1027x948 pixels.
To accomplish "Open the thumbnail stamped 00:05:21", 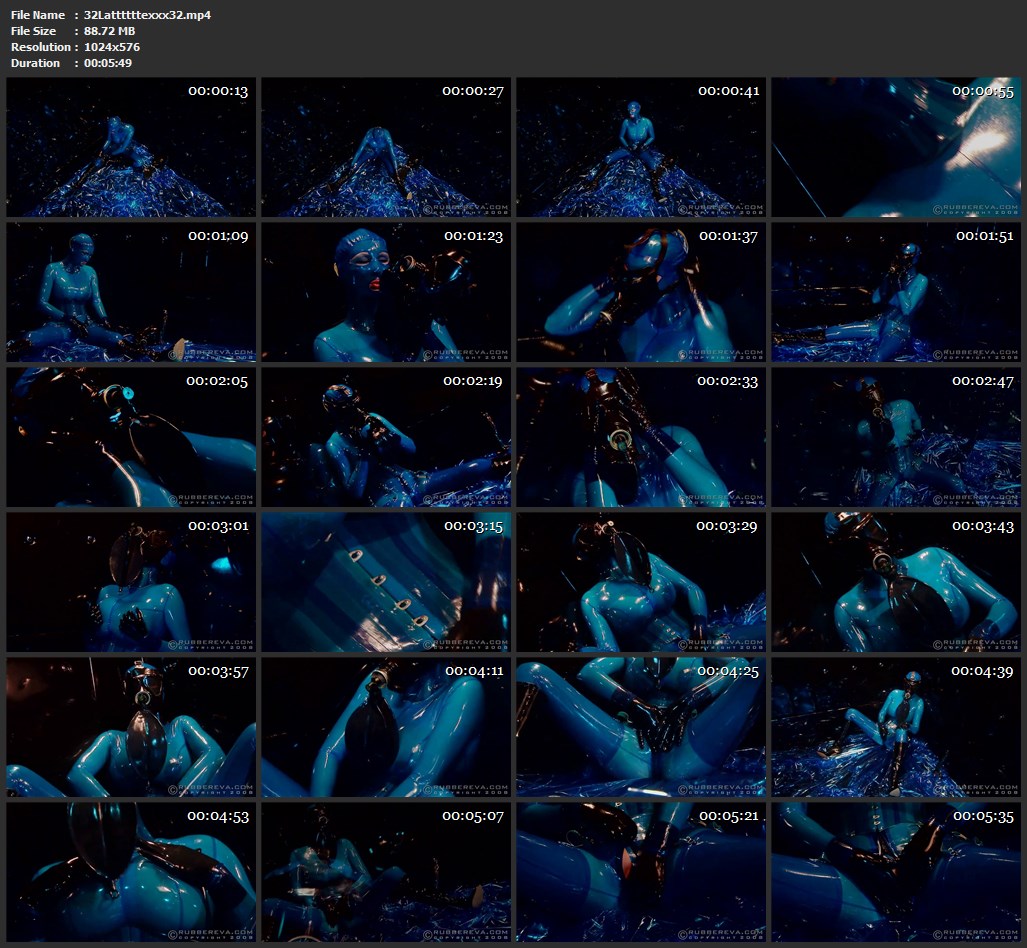I will pyautogui.click(x=641, y=873).
